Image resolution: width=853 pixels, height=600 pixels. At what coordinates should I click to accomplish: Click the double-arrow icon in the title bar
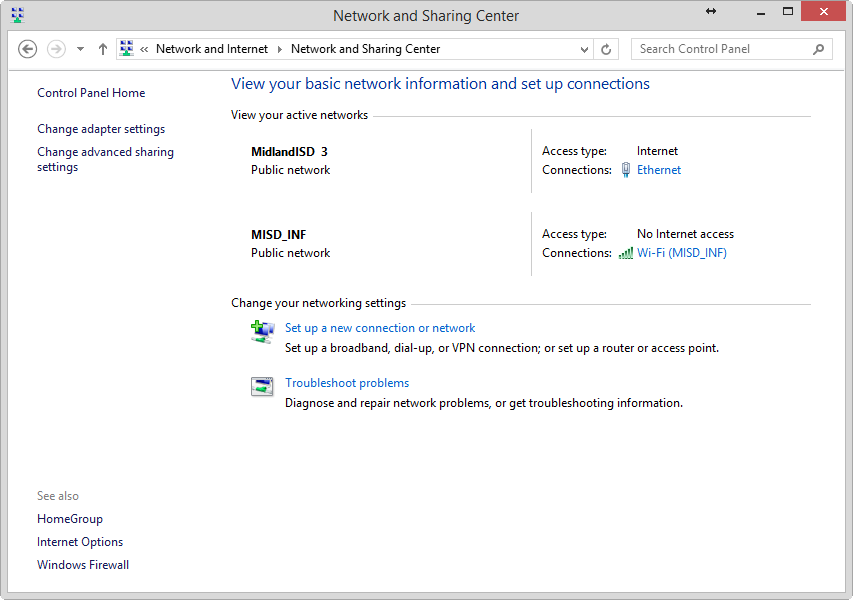710,11
